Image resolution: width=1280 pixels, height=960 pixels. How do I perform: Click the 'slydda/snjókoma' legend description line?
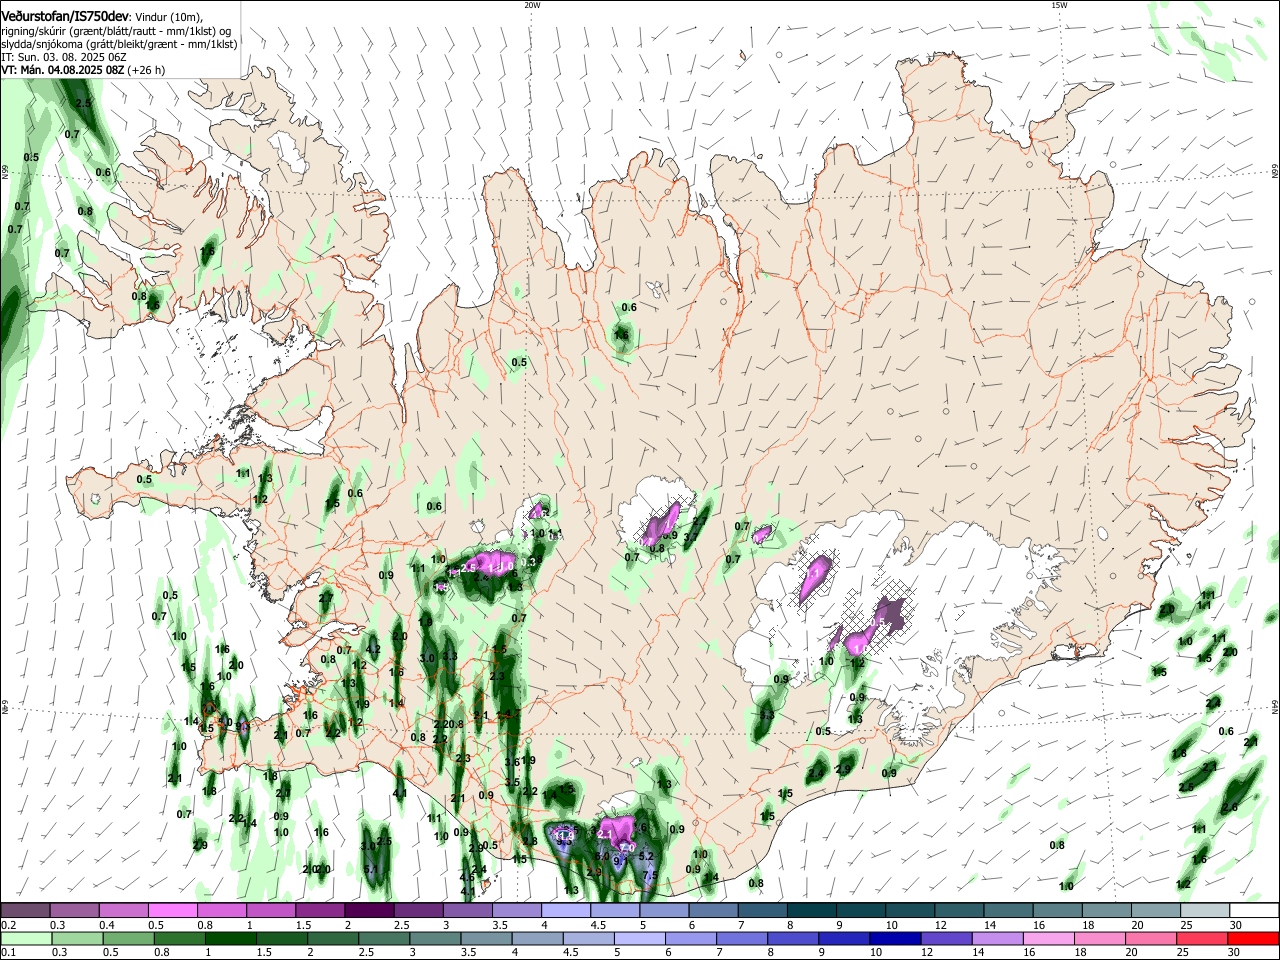pos(119,44)
